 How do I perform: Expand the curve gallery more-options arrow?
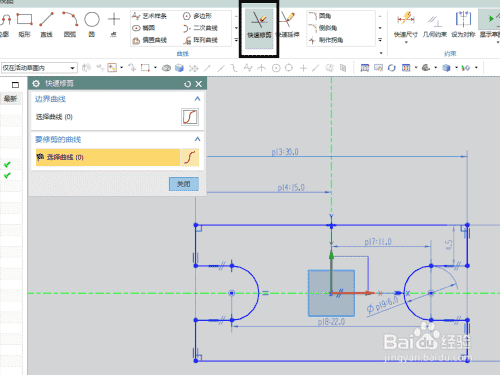click(236, 40)
